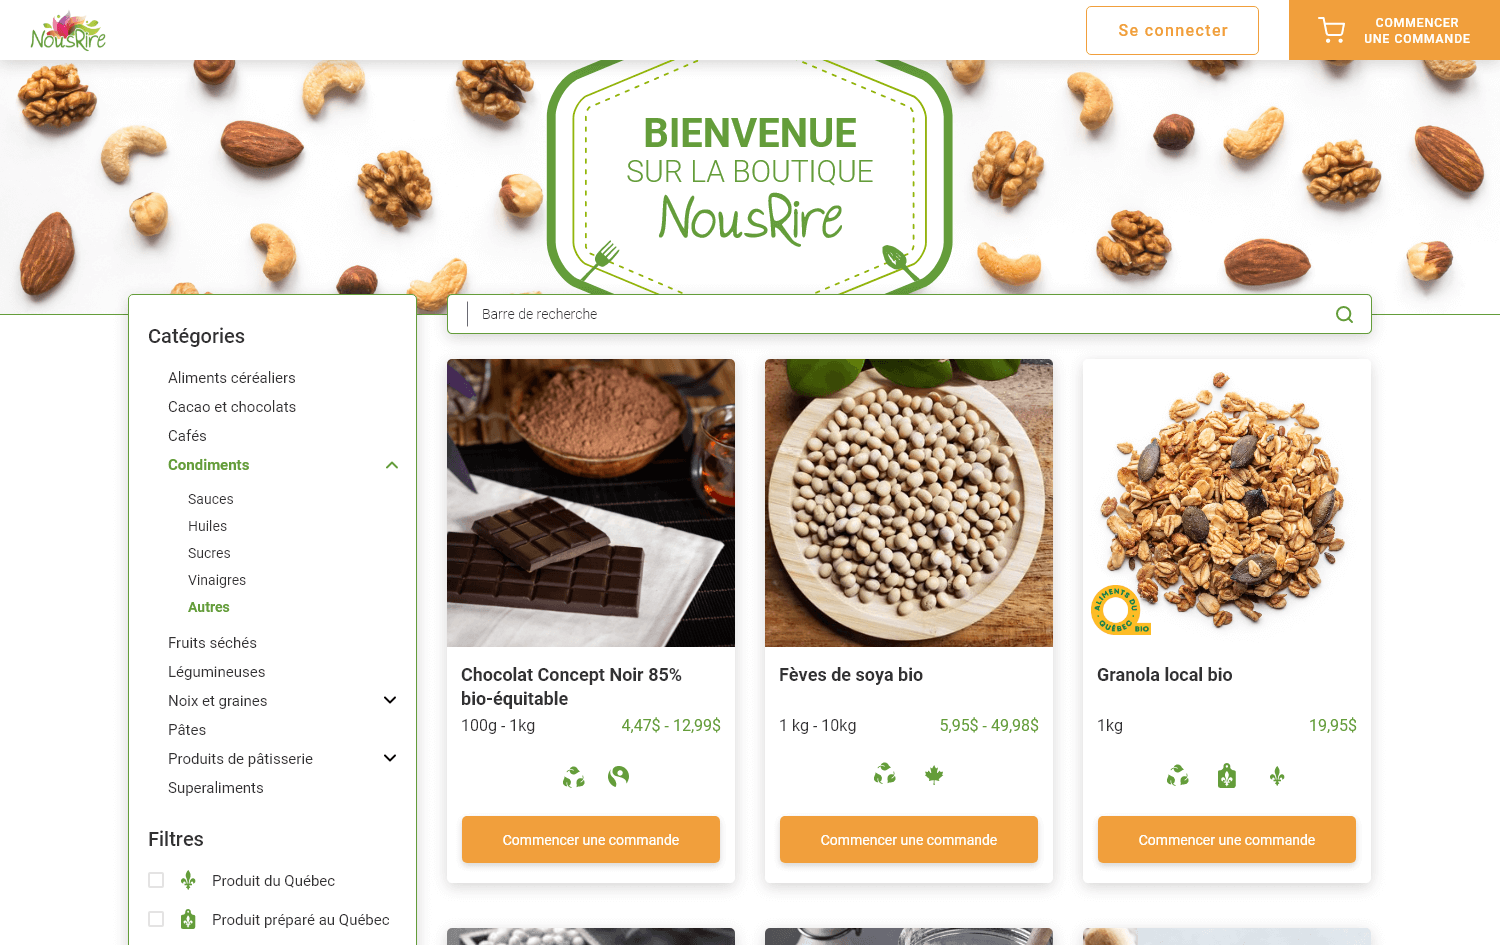Viewport: 1500px width, 945px height.
Task: Select the Vinaigres subcategory
Action: (217, 580)
